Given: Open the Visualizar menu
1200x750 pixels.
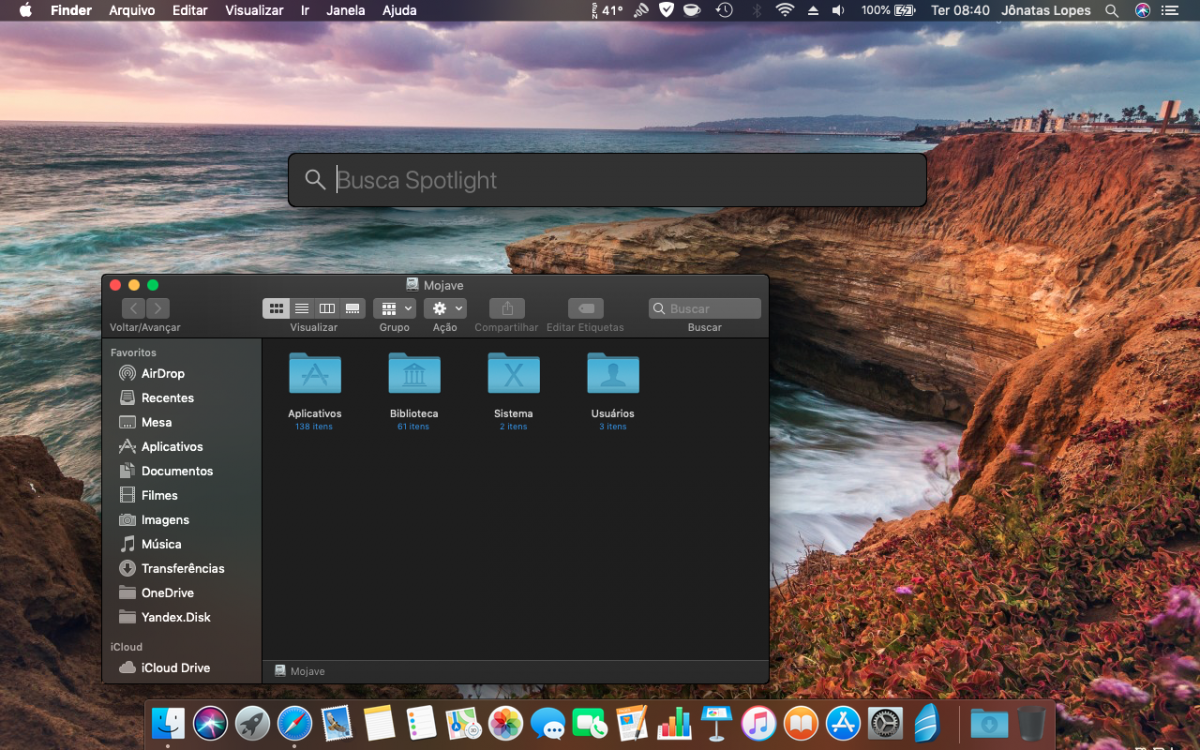Looking at the screenshot, I should coord(254,10).
